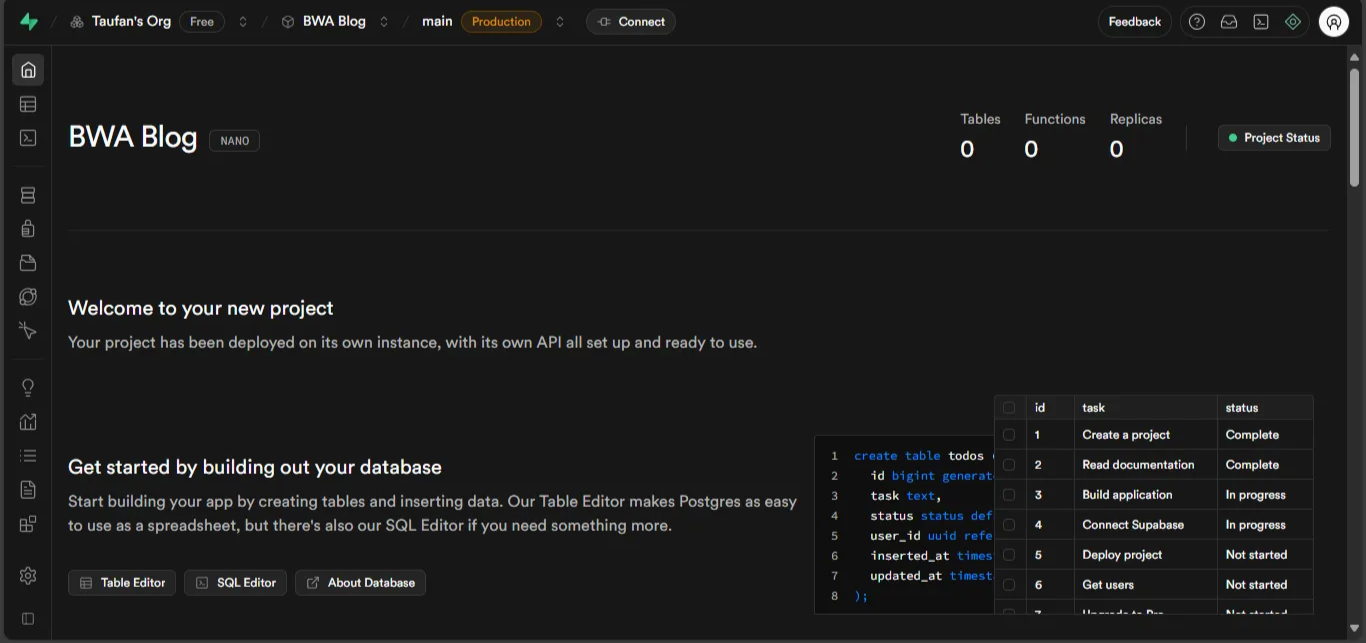Open Advisors lightbulb icon
This screenshot has height=643, width=1366.
pyautogui.click(x=28, y=388)
